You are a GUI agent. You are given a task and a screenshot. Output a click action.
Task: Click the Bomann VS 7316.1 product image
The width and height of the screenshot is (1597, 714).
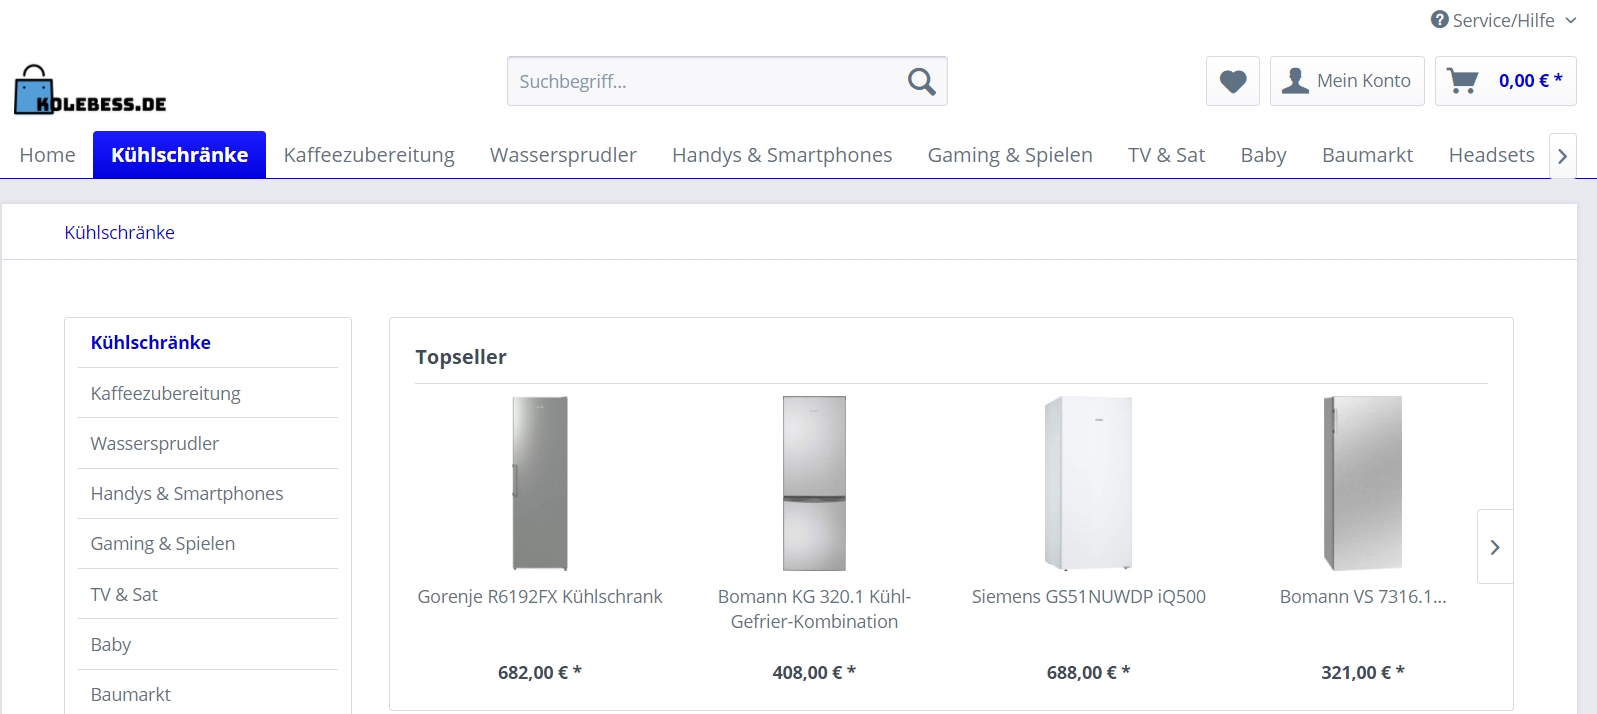pos(1362,484)
